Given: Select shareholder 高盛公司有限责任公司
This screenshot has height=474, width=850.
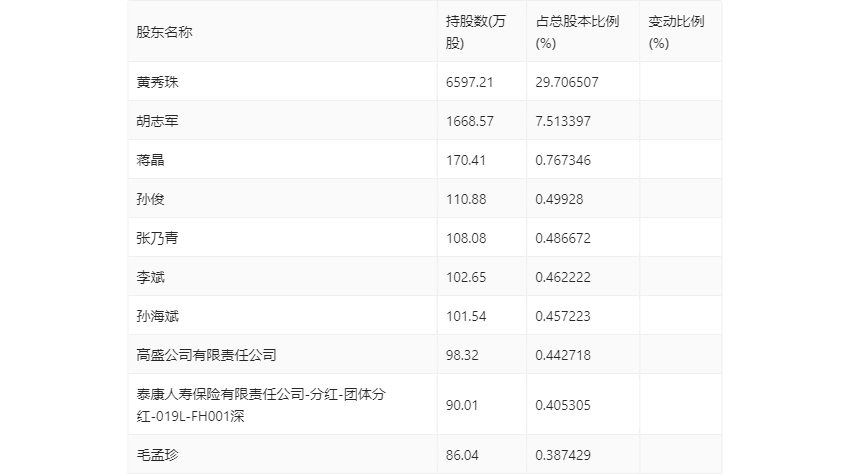Looking at the screenshot, I should pos(207,355).
